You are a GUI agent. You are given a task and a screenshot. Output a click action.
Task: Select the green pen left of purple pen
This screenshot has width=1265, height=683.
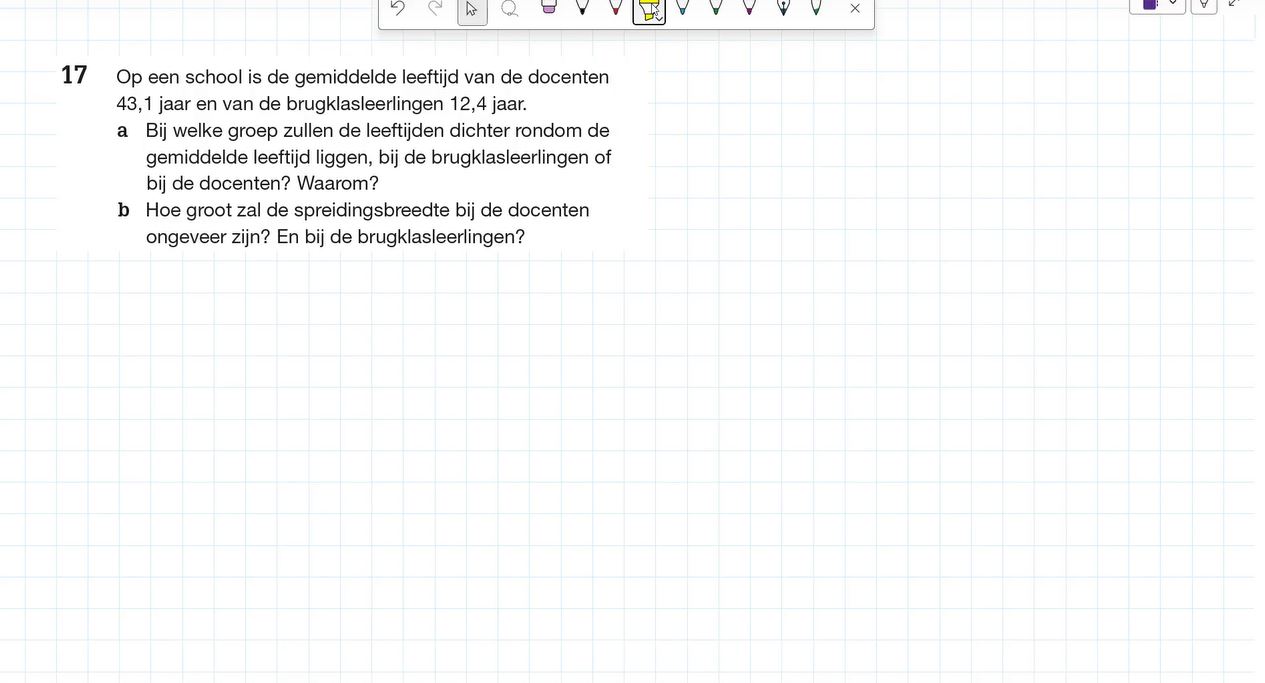coord(715,7)
